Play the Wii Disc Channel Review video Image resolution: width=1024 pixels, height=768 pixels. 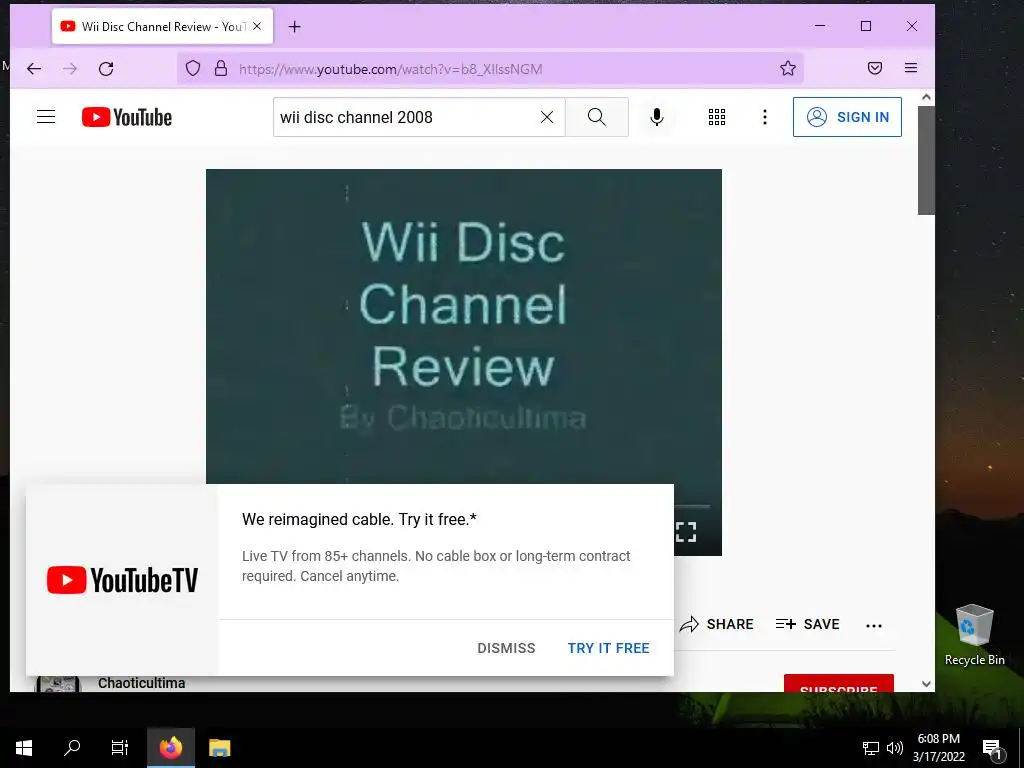(464, 327)
